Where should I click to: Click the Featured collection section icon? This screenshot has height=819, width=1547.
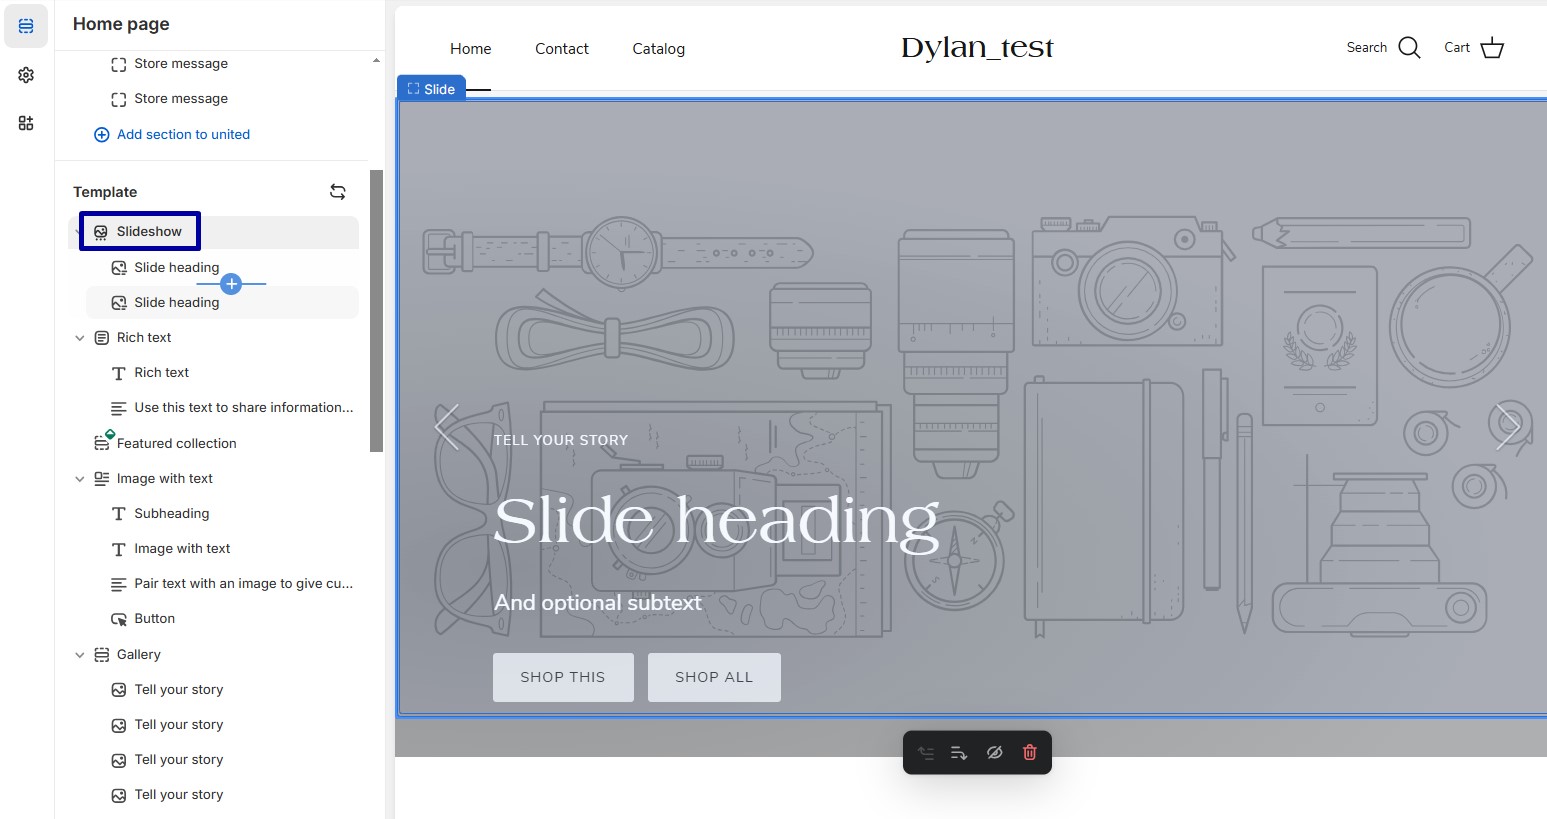pos(102,442)
